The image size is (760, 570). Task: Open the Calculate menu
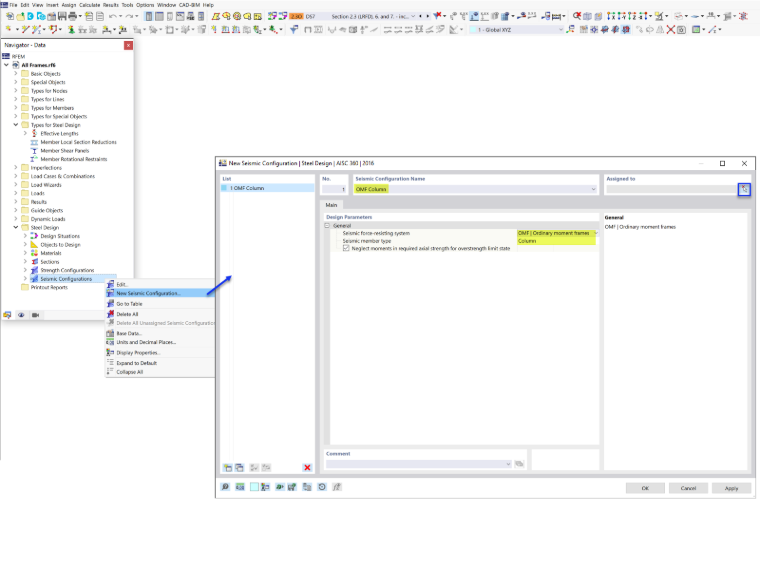coord(89,5)
